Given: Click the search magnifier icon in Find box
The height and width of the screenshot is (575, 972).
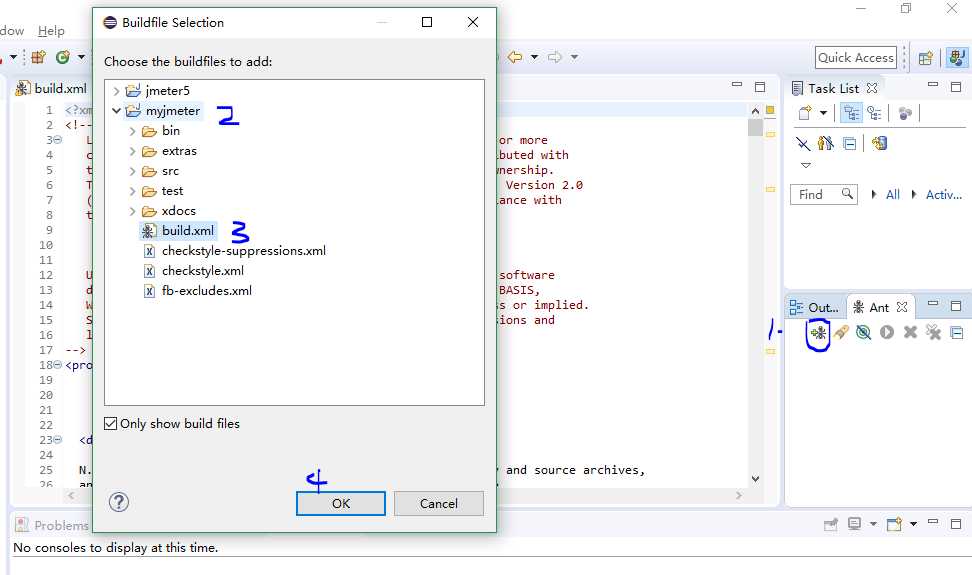Looking at the screenshot, I should [847, 194].
